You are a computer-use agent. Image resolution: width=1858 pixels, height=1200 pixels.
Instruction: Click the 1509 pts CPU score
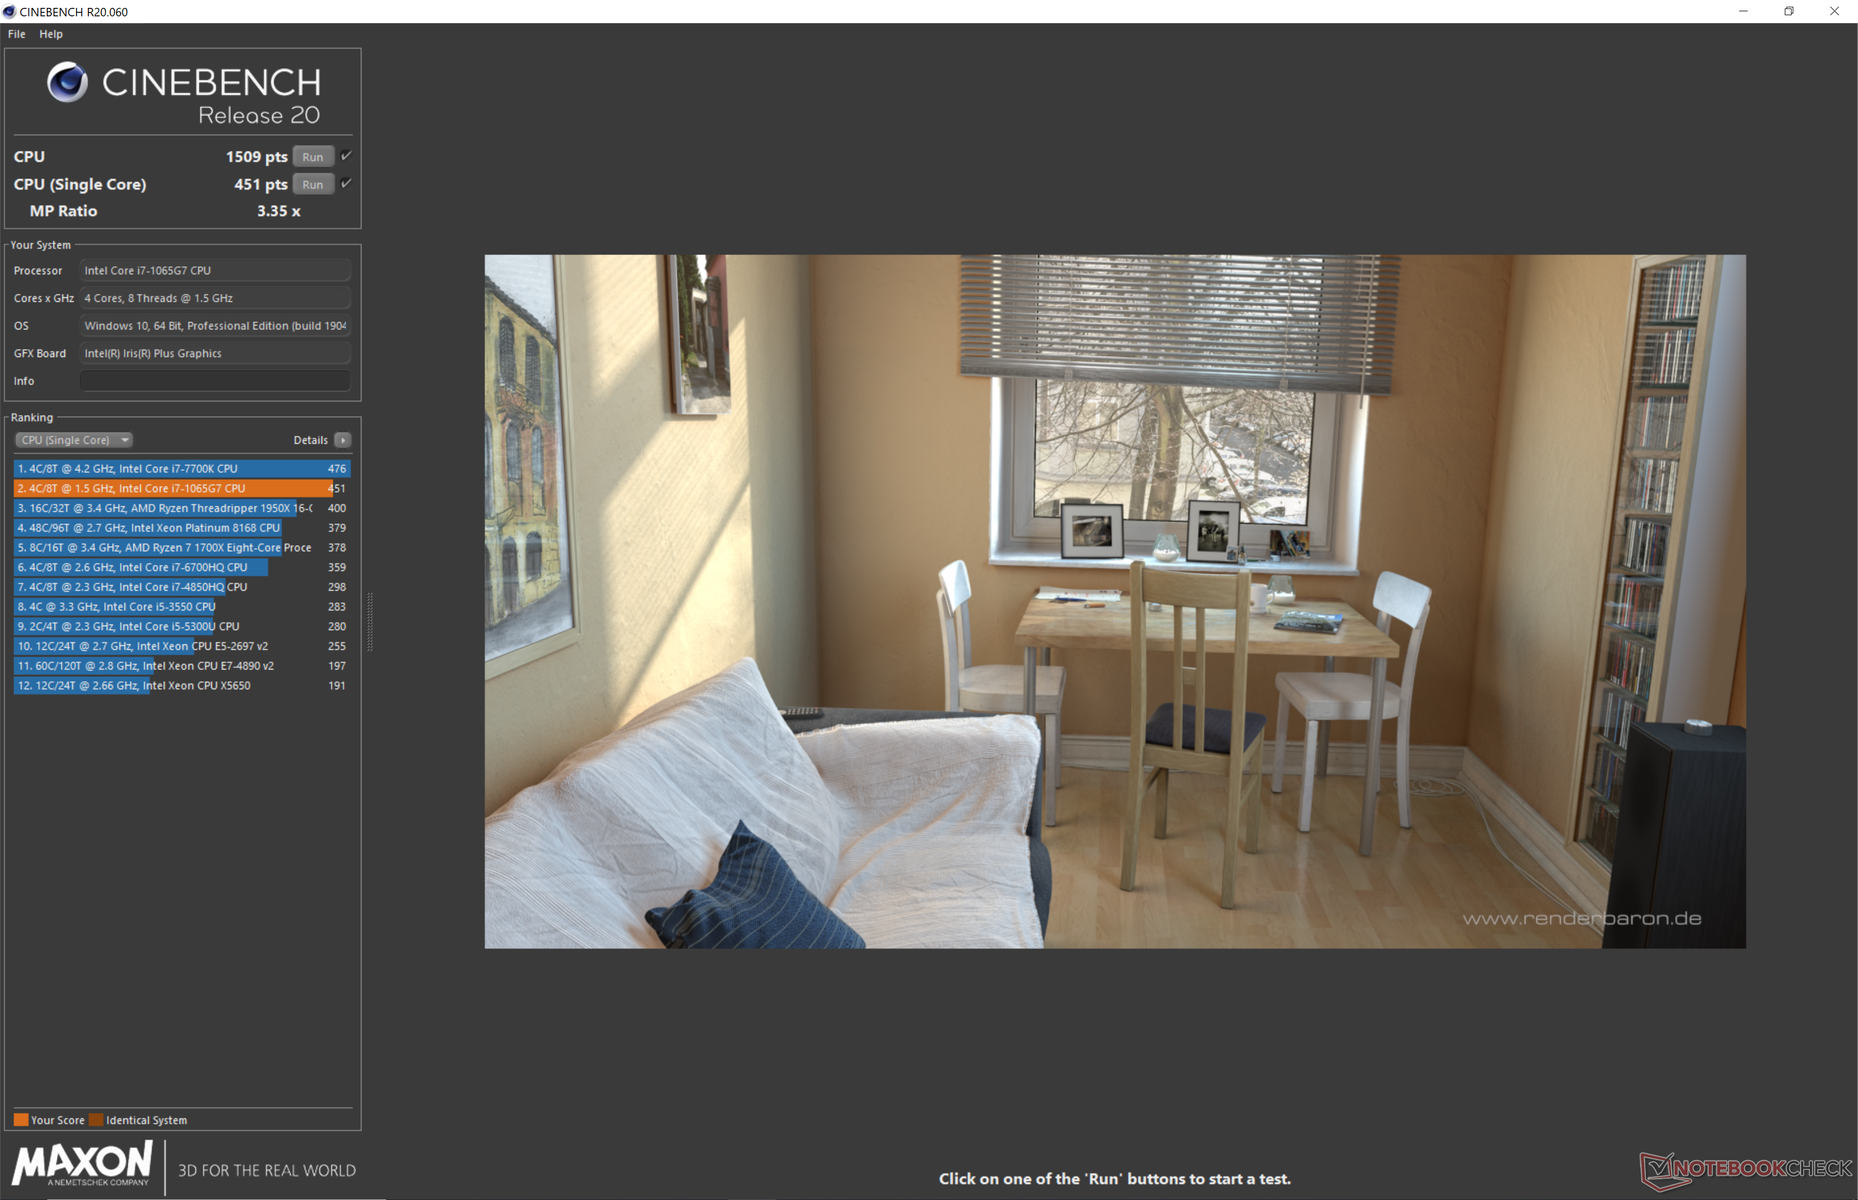(x=257, y=157)
